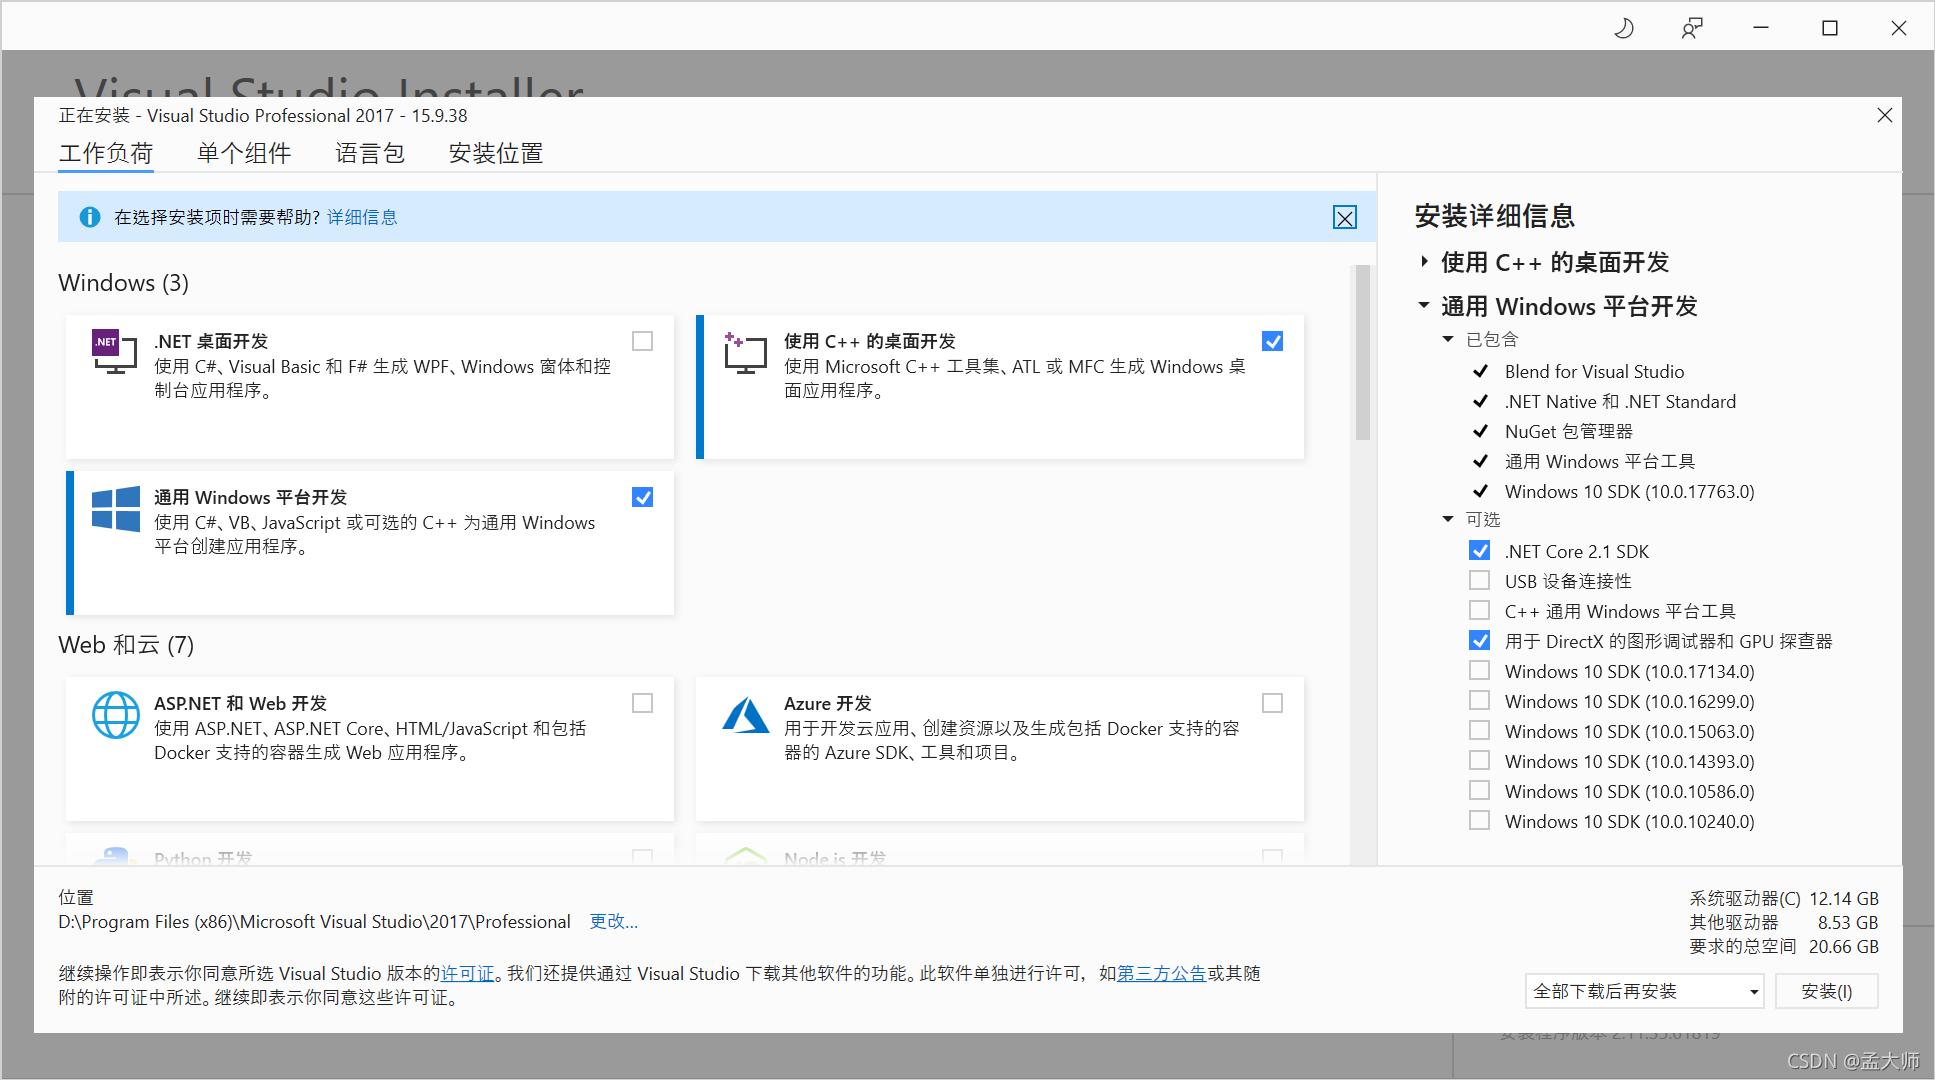
Task: Open the 全部下载后再安装 dropdown
Action: coord(1644,991)
